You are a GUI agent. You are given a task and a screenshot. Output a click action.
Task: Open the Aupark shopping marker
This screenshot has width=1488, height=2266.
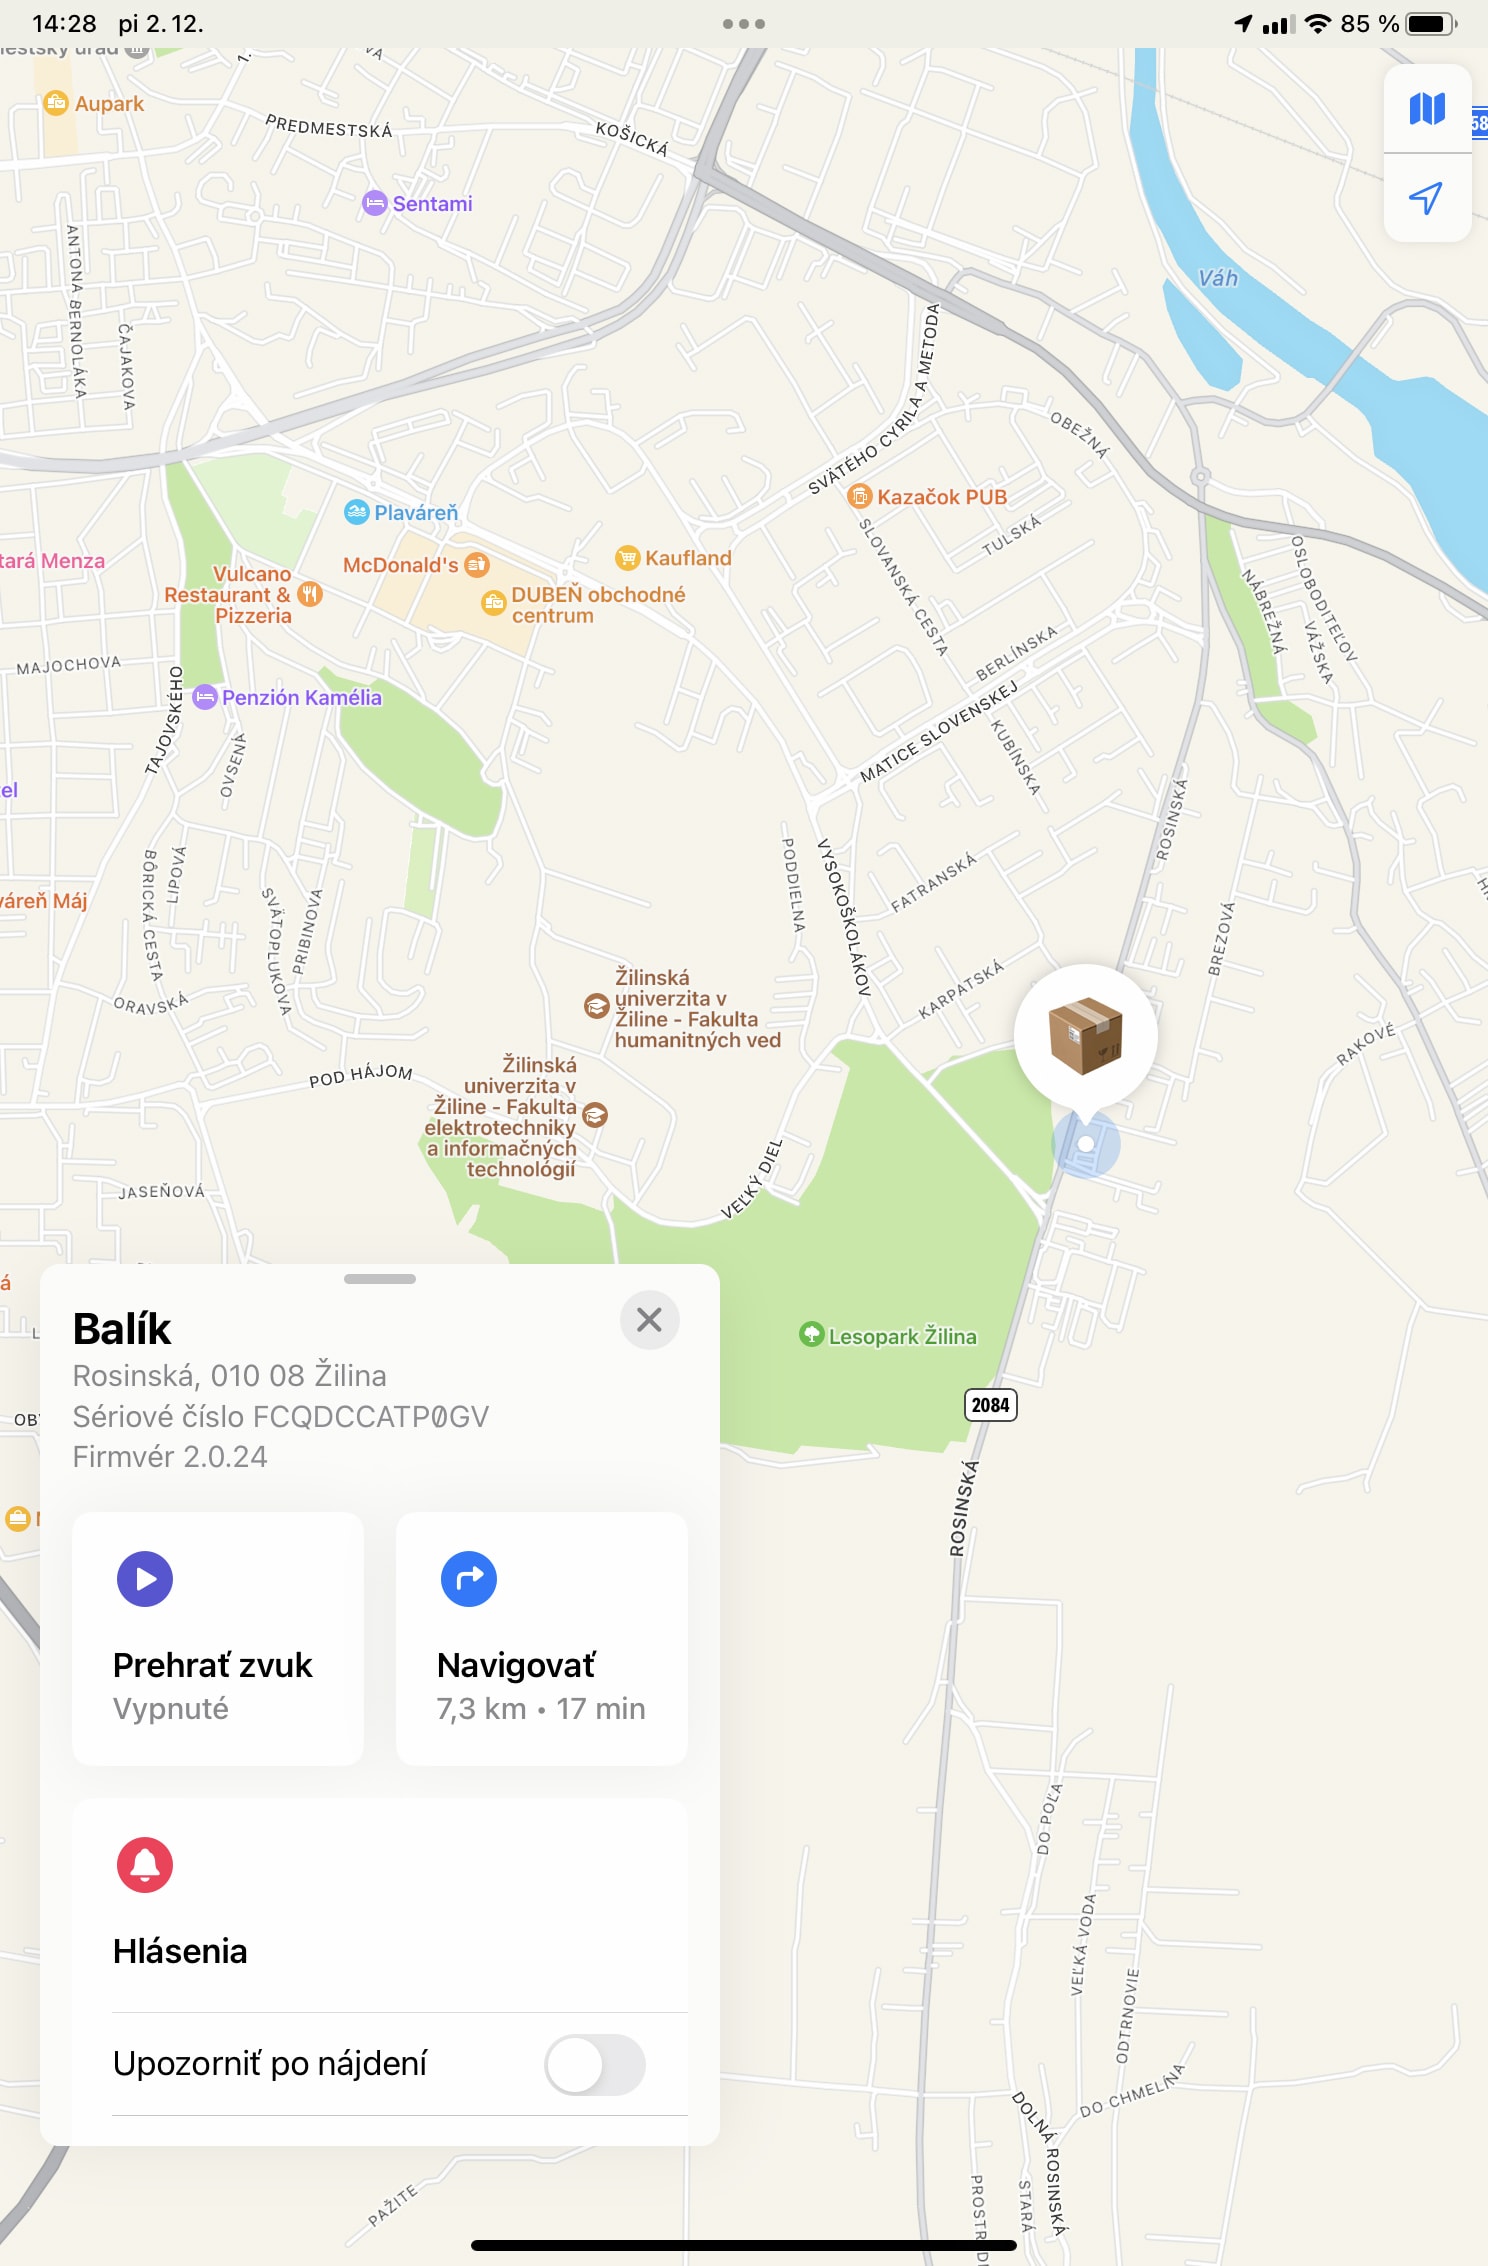(x=56, y=103)
